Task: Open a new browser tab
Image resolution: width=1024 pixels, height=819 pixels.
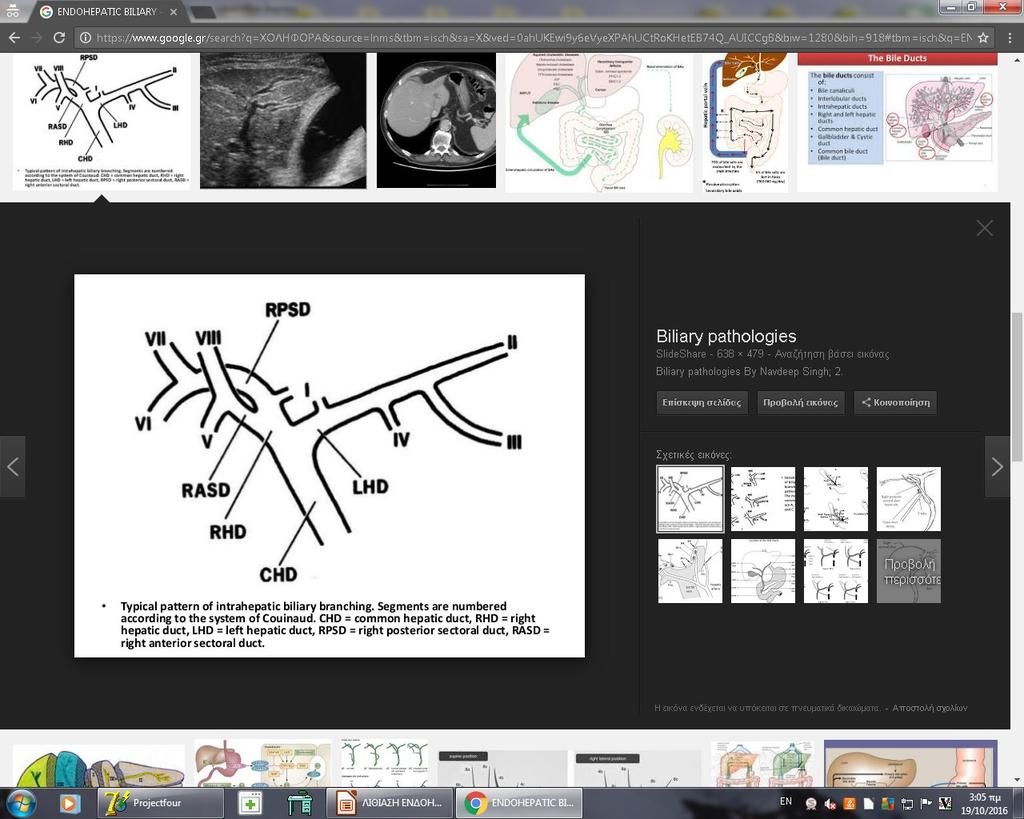Action: [203, 12]
